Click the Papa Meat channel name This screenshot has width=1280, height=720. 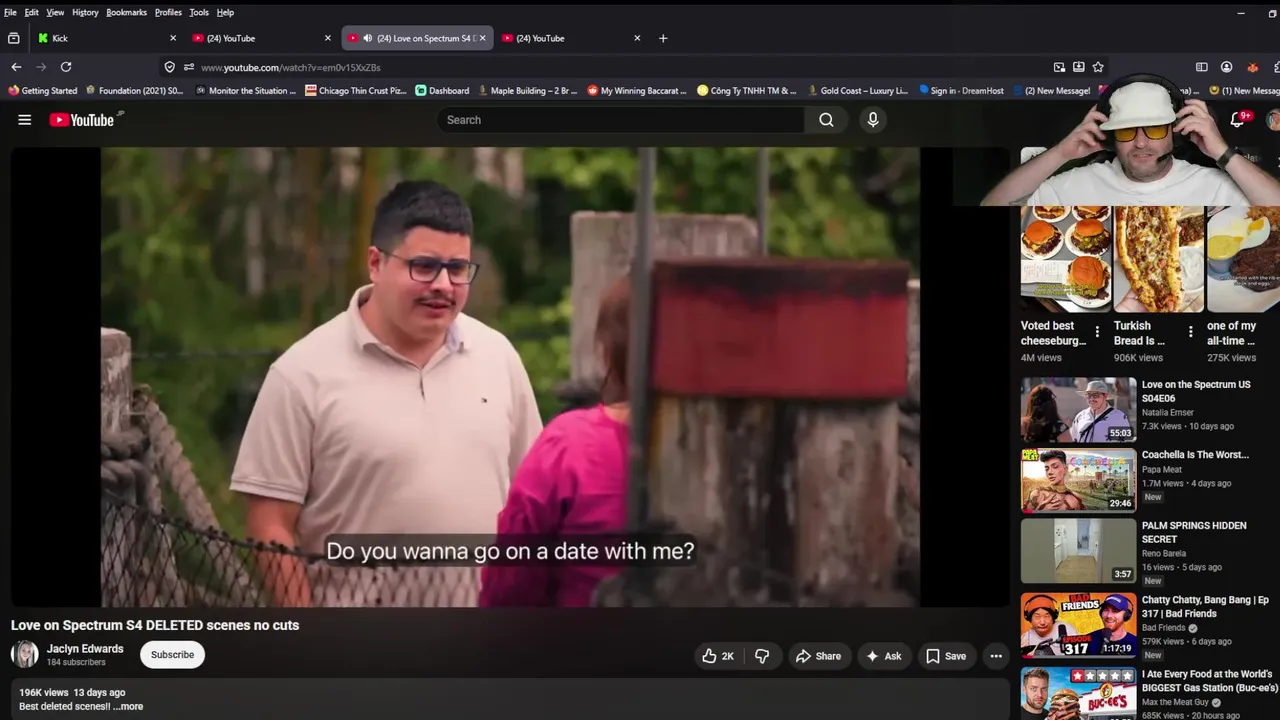coord(1164,469)
